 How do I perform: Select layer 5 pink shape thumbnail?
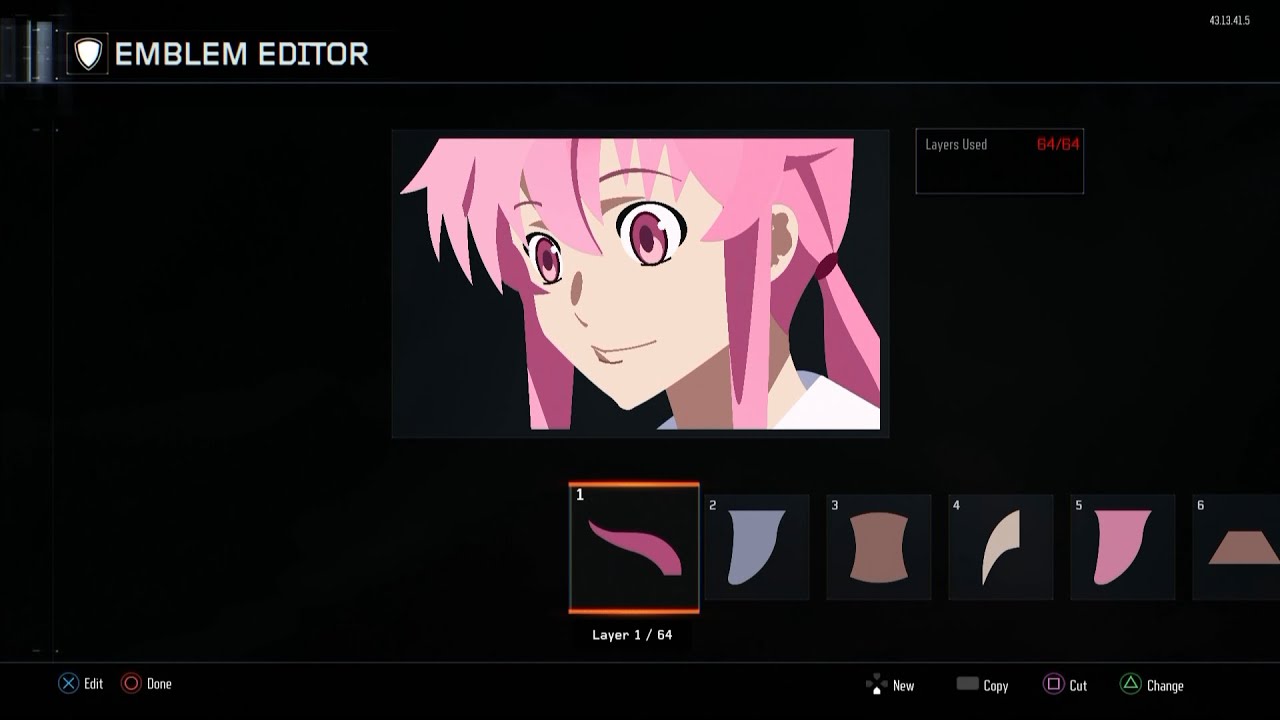click(1122, 547)
